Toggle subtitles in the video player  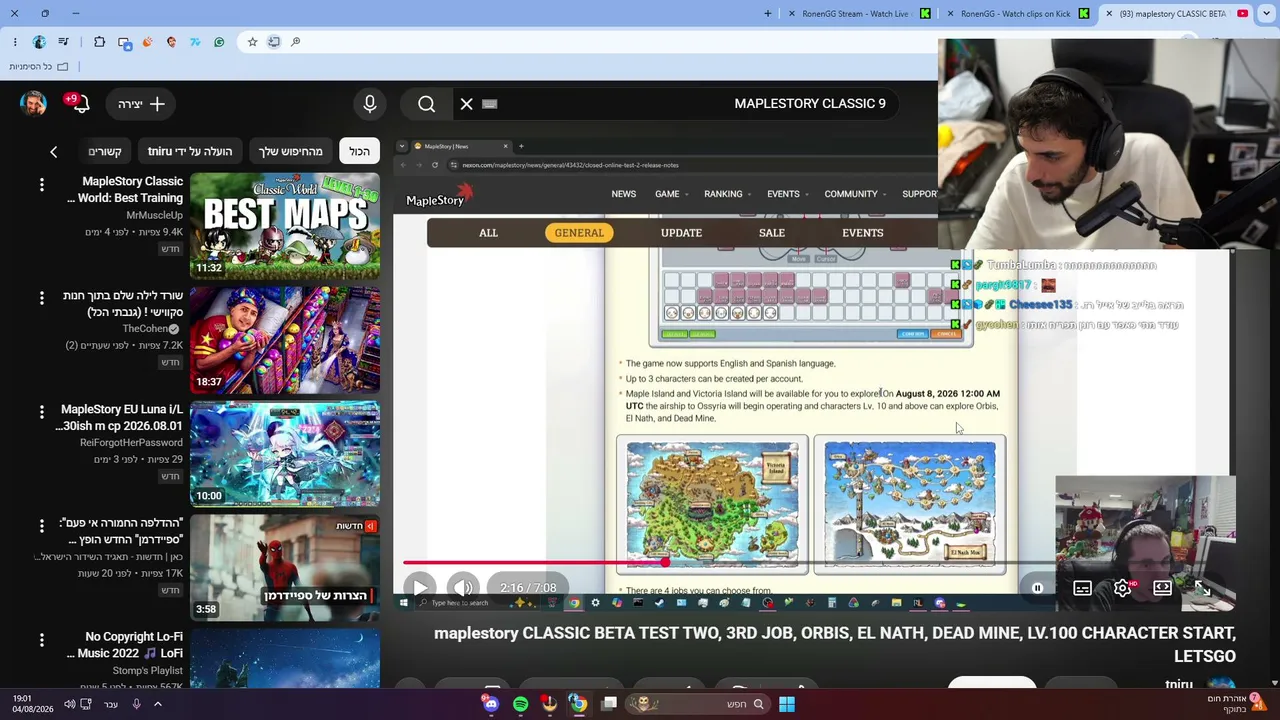(x=1082, y=588)
